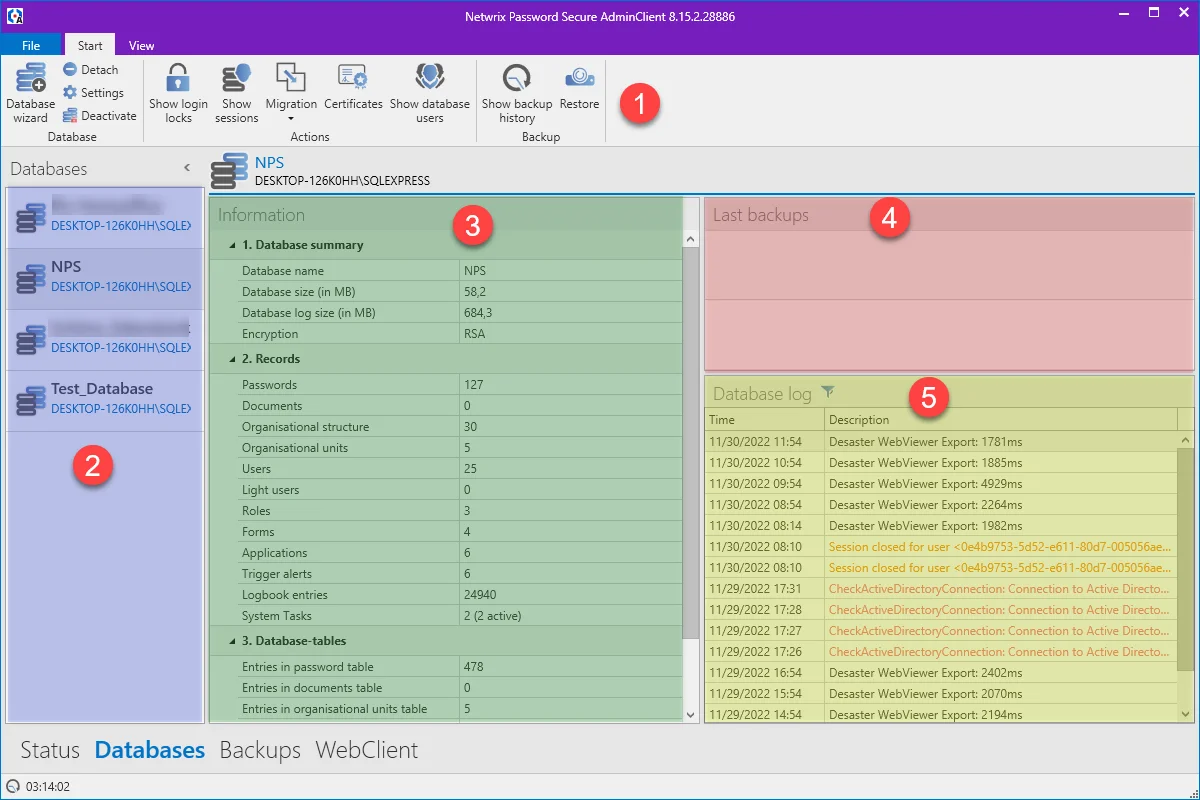Click the Restore backup icon
This screenshot has height=800, width=1200.
coord(579,87)
